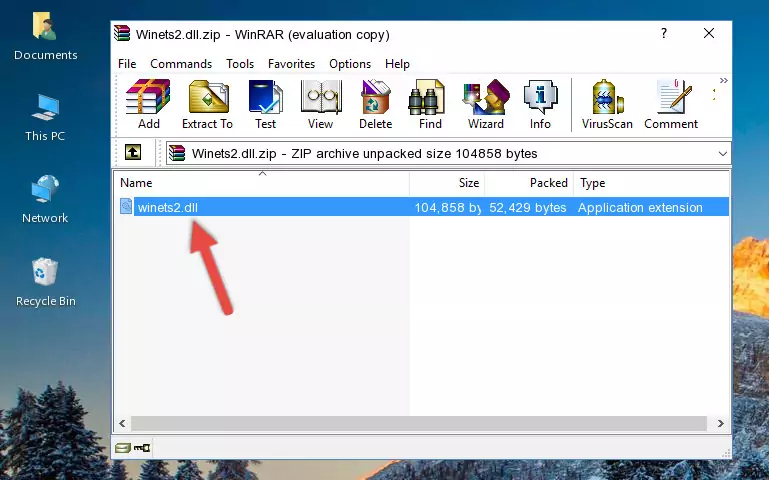Click the 104,858 size cell

pos(447,207)
